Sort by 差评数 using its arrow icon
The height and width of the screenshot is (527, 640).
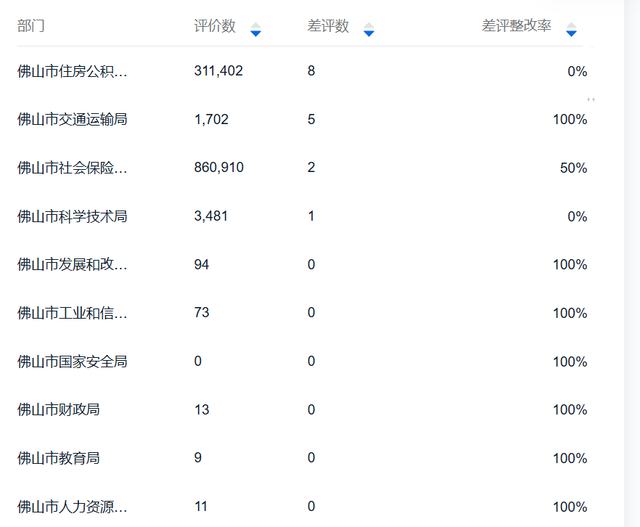click(369, 29)
